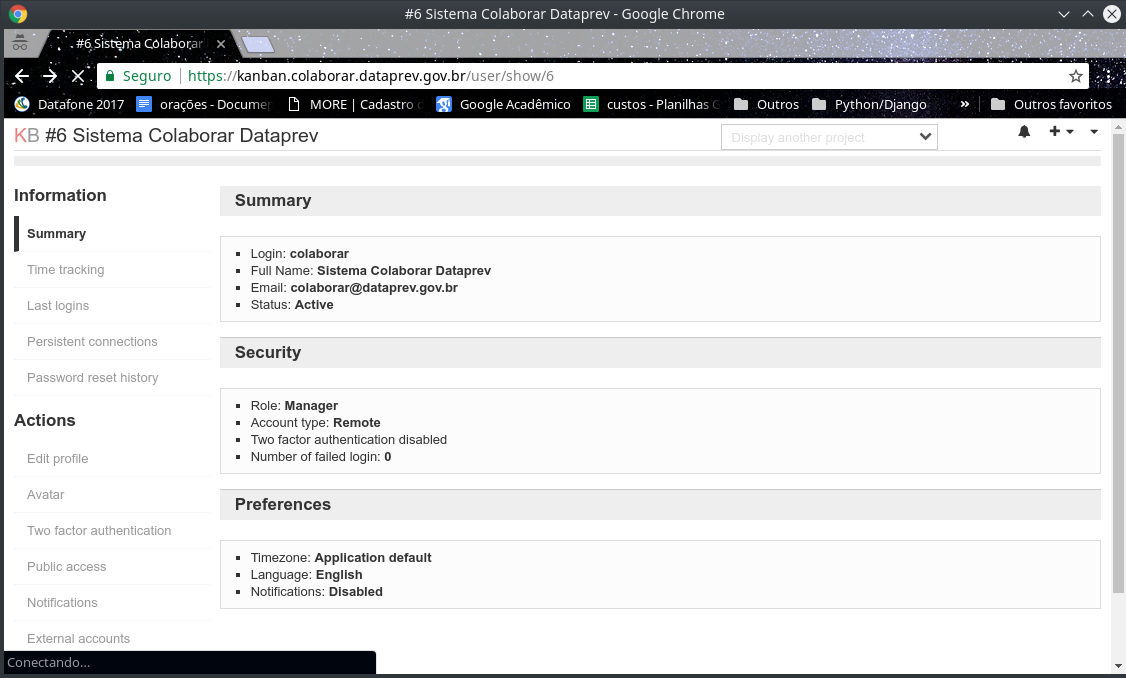Open Outros favoritos folder
The height and width of the screenshot is (678, 1126).
coord(1051,104)
